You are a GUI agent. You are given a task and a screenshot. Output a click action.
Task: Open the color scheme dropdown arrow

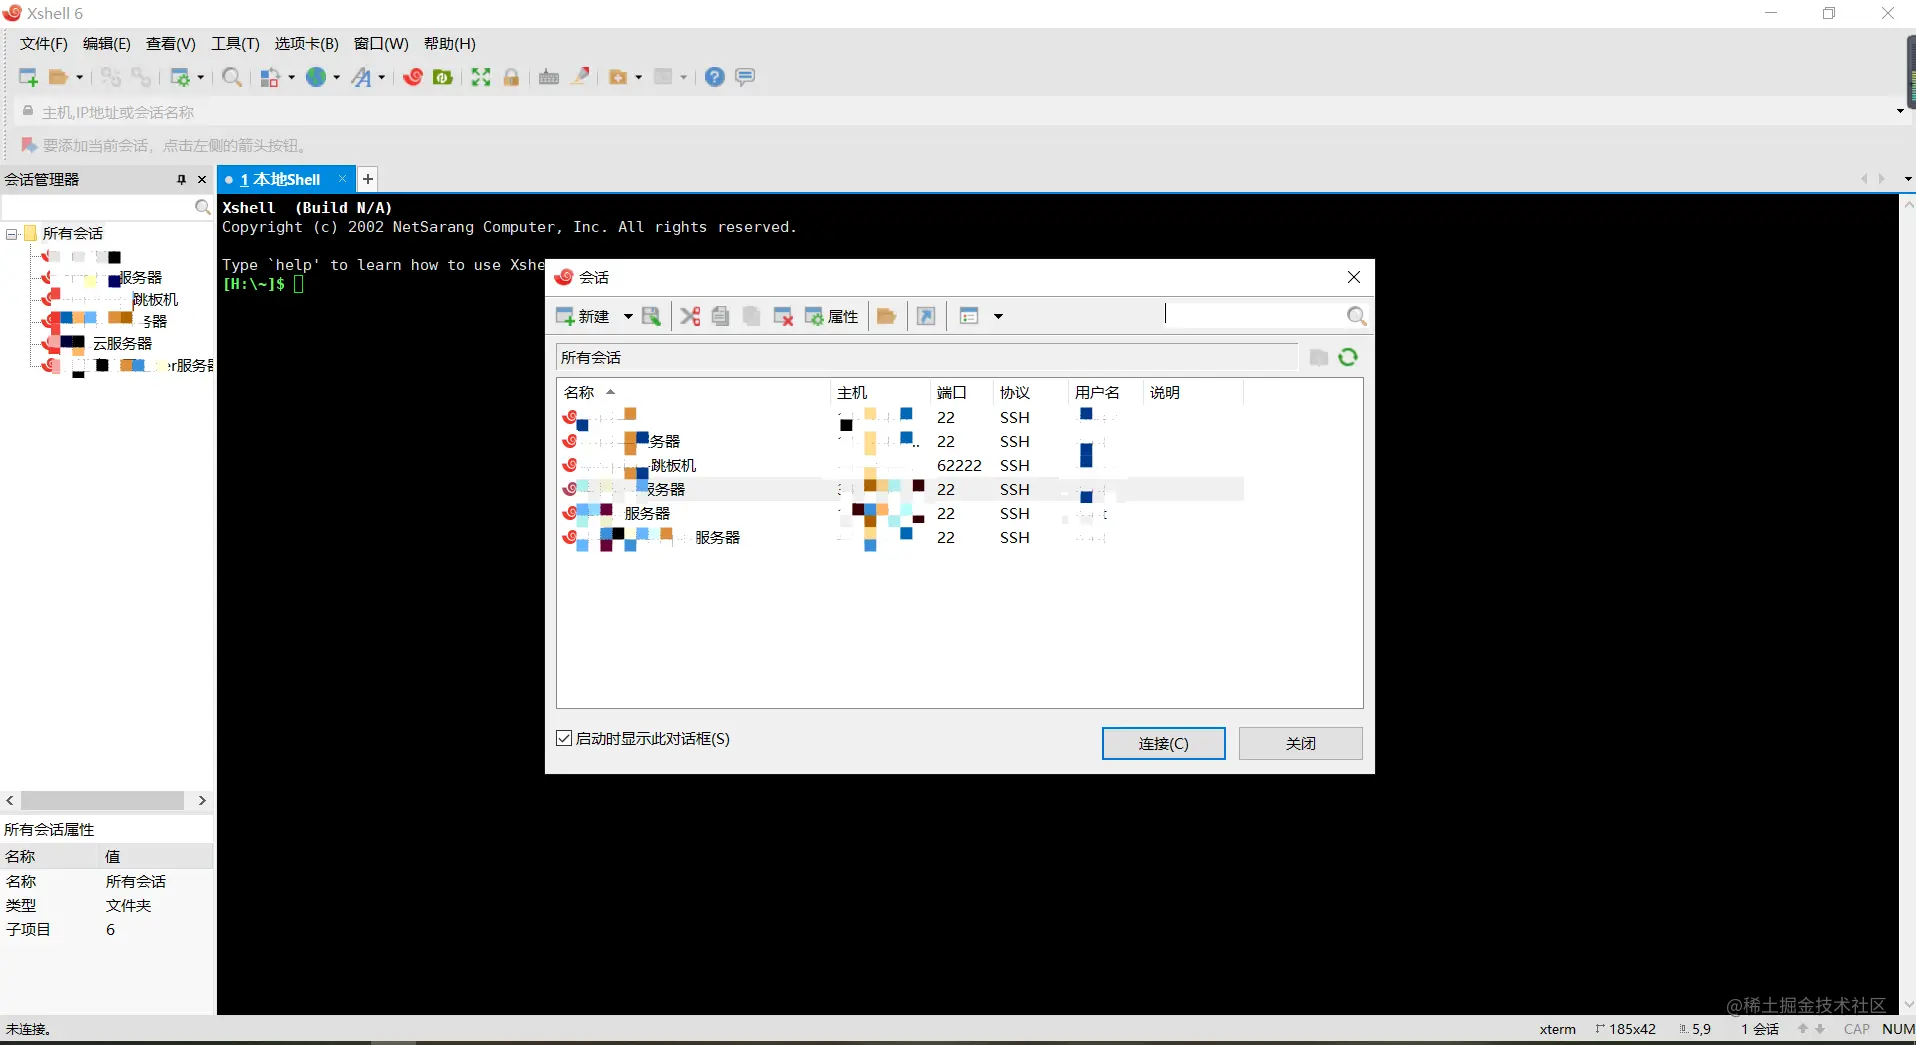291,77
